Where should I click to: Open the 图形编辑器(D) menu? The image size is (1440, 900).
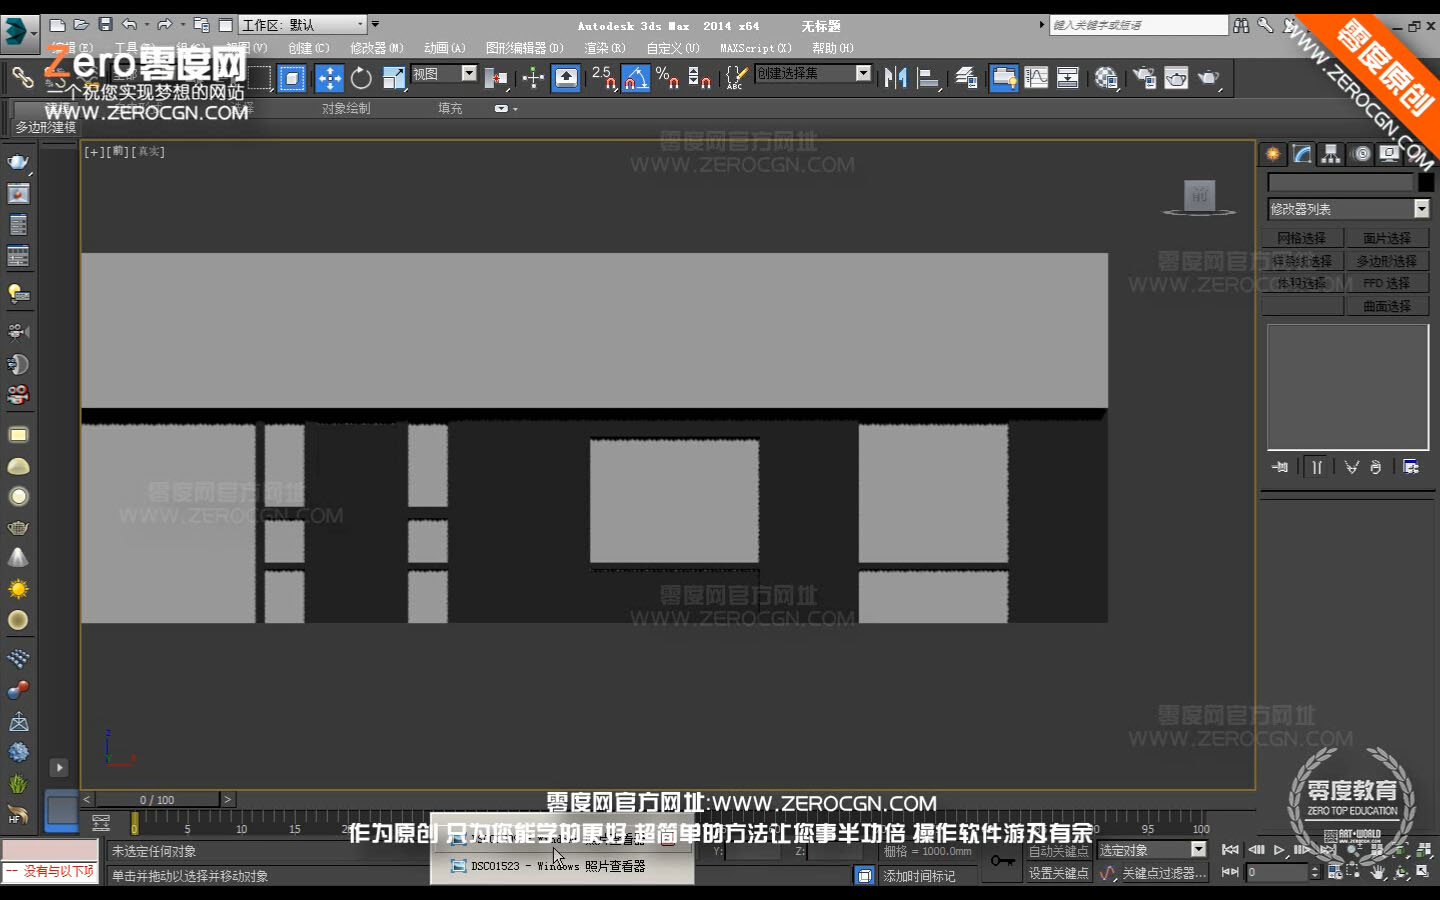525,48
